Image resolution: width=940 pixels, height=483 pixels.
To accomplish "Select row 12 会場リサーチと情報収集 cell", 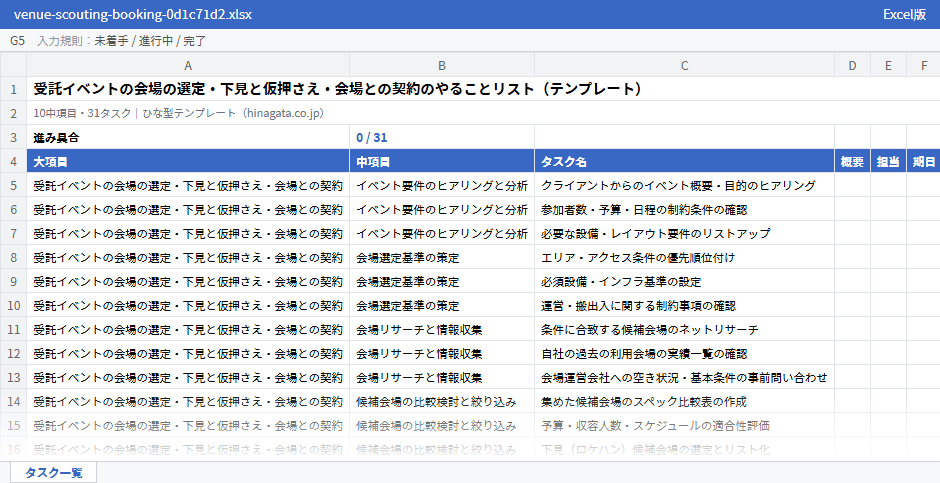I will point(442,353).
